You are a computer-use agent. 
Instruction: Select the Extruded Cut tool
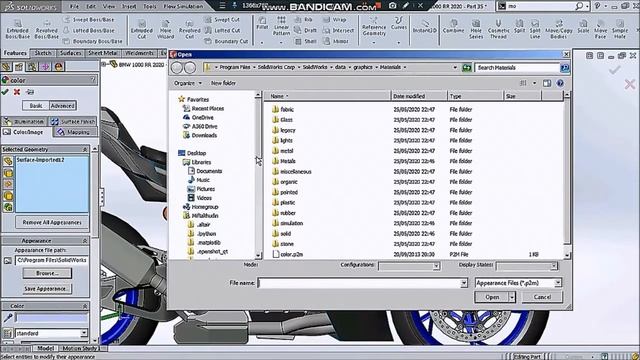(141, 29)
